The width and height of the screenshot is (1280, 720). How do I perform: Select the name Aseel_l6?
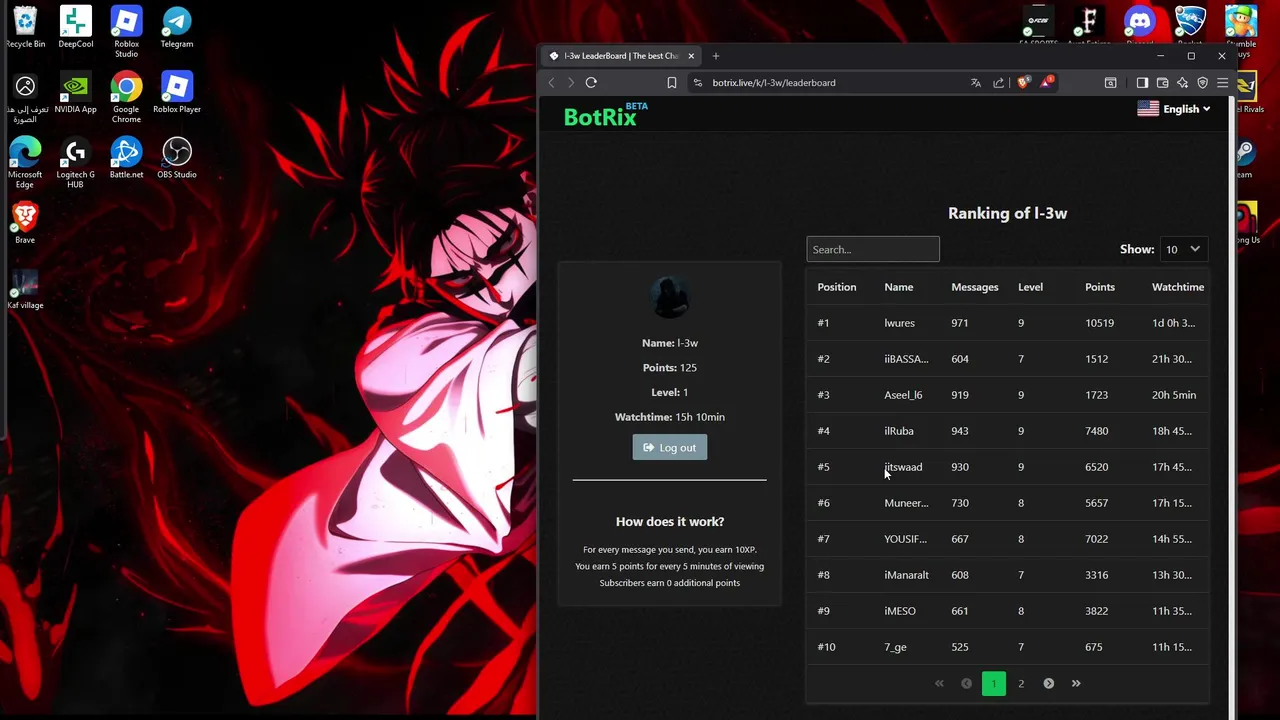(x=903, y=395)
